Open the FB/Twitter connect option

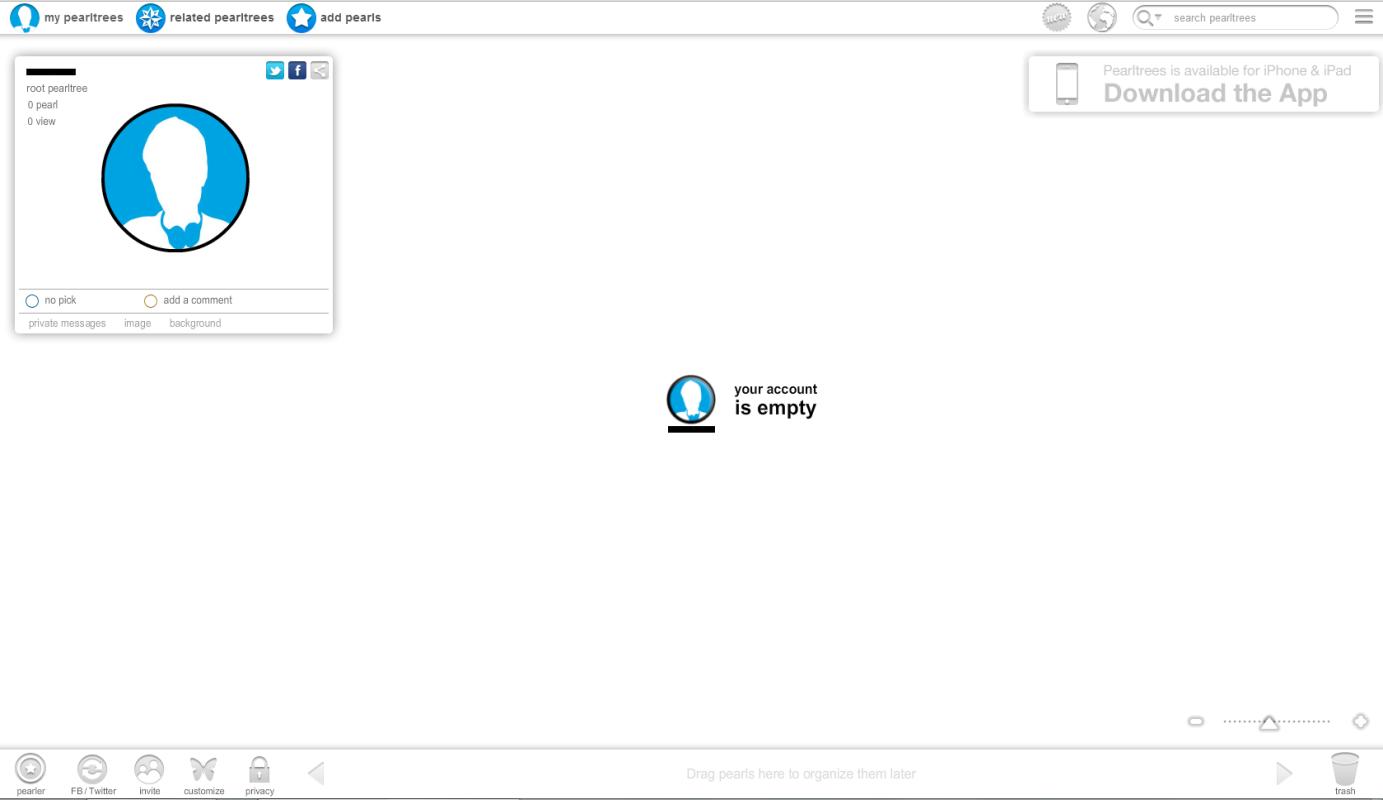click(93, 774)
